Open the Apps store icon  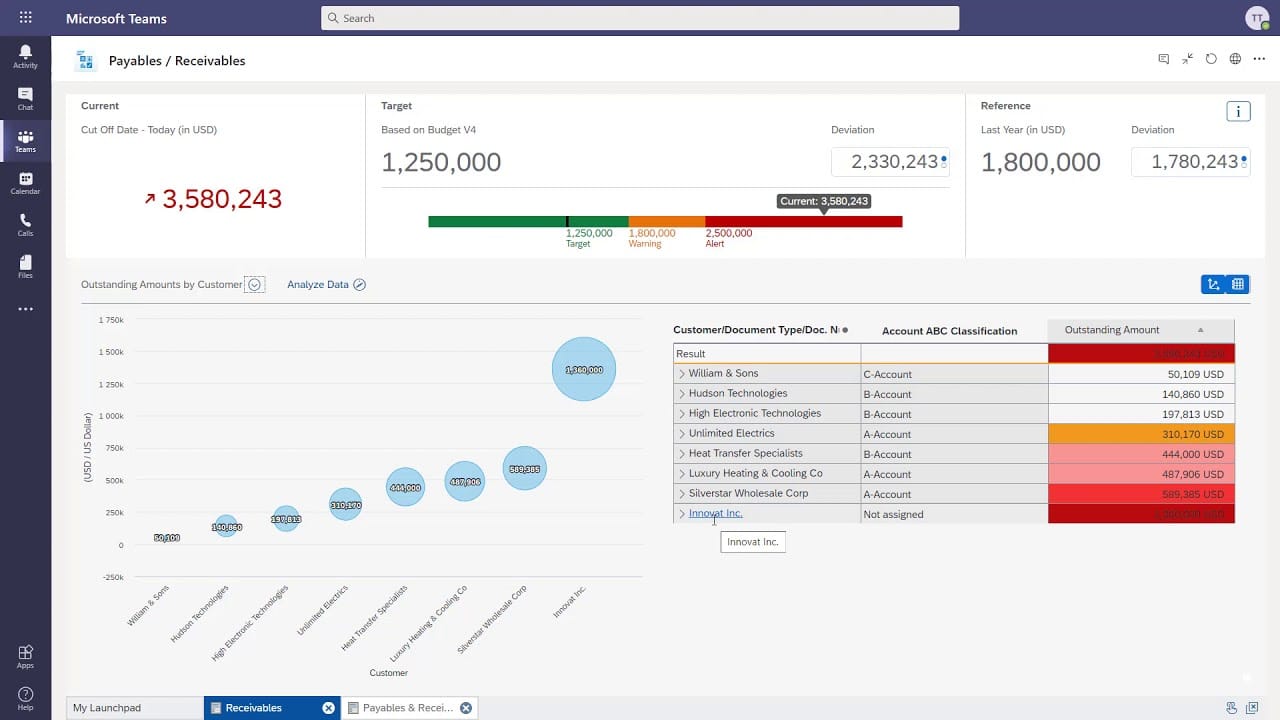25,656
